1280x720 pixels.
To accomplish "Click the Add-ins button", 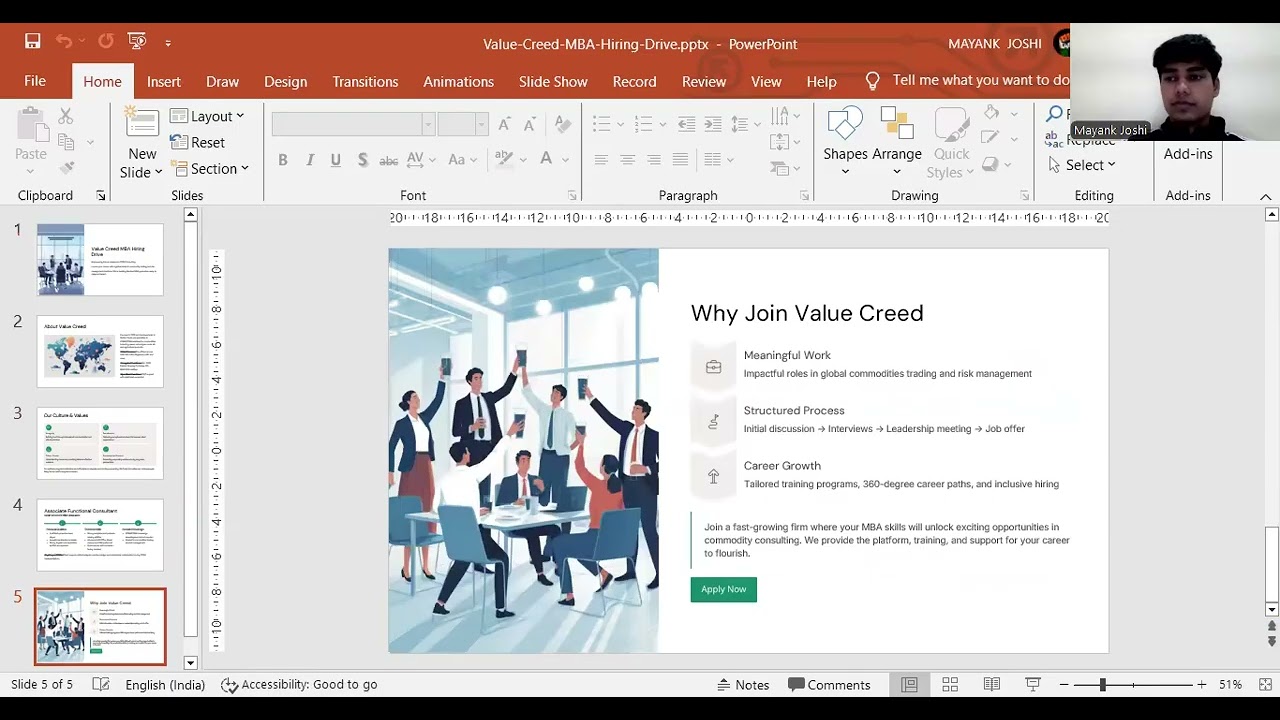I will point(1188,154).
